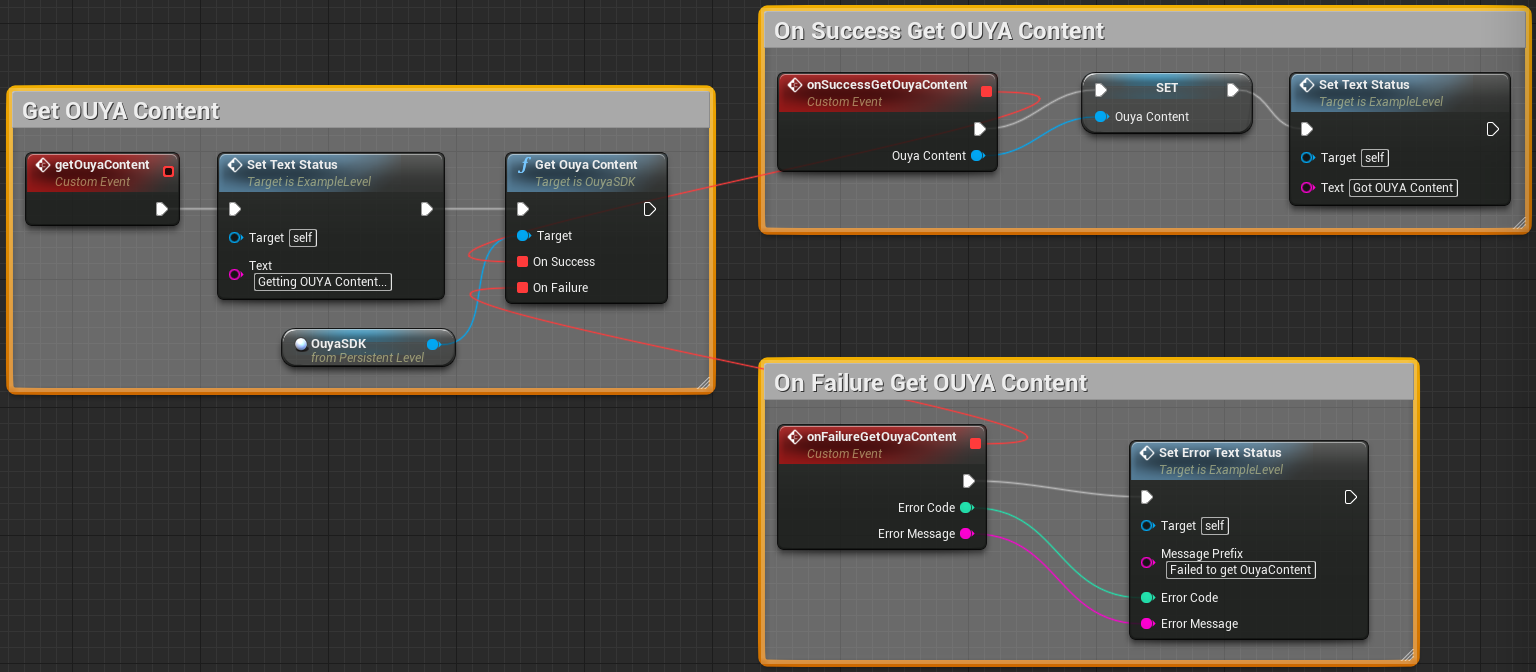1536x672 pixels.
Task: Click the Text pin beside Got OUYA Content field
Action: pos(1308,188)
